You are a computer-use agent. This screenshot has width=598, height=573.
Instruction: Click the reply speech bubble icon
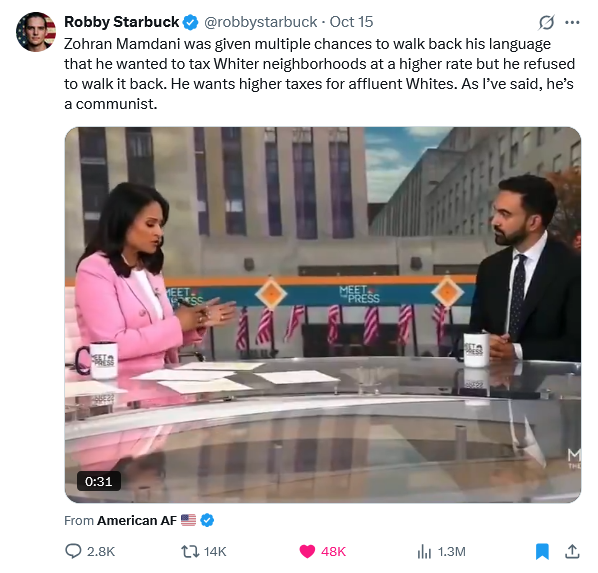click(73, 551)
